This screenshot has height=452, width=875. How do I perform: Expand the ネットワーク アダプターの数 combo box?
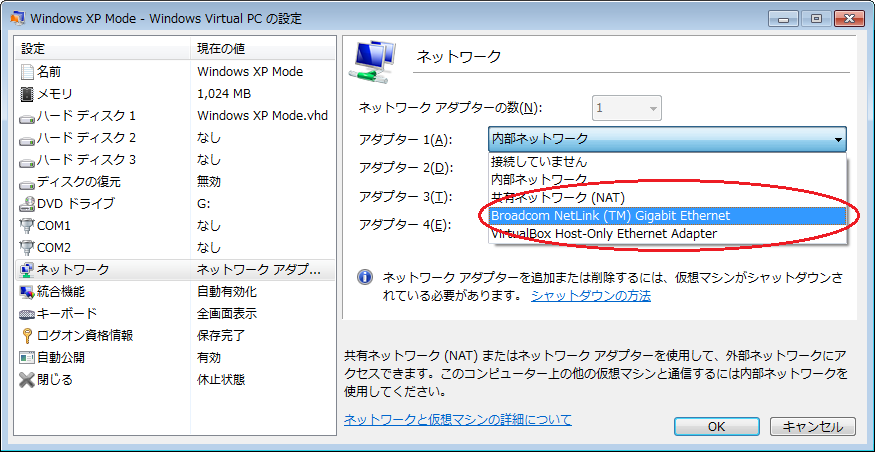coord(653,108)
